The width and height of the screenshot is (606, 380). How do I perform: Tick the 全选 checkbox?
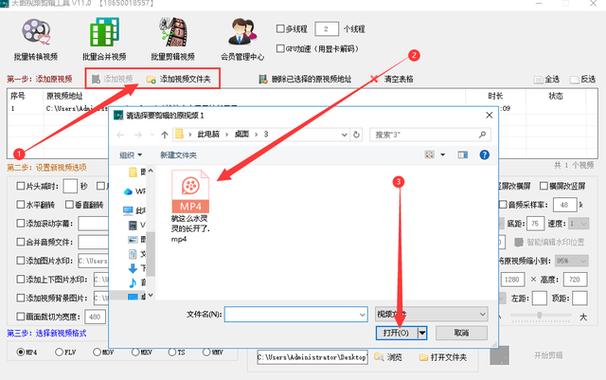tap(538, 80)
